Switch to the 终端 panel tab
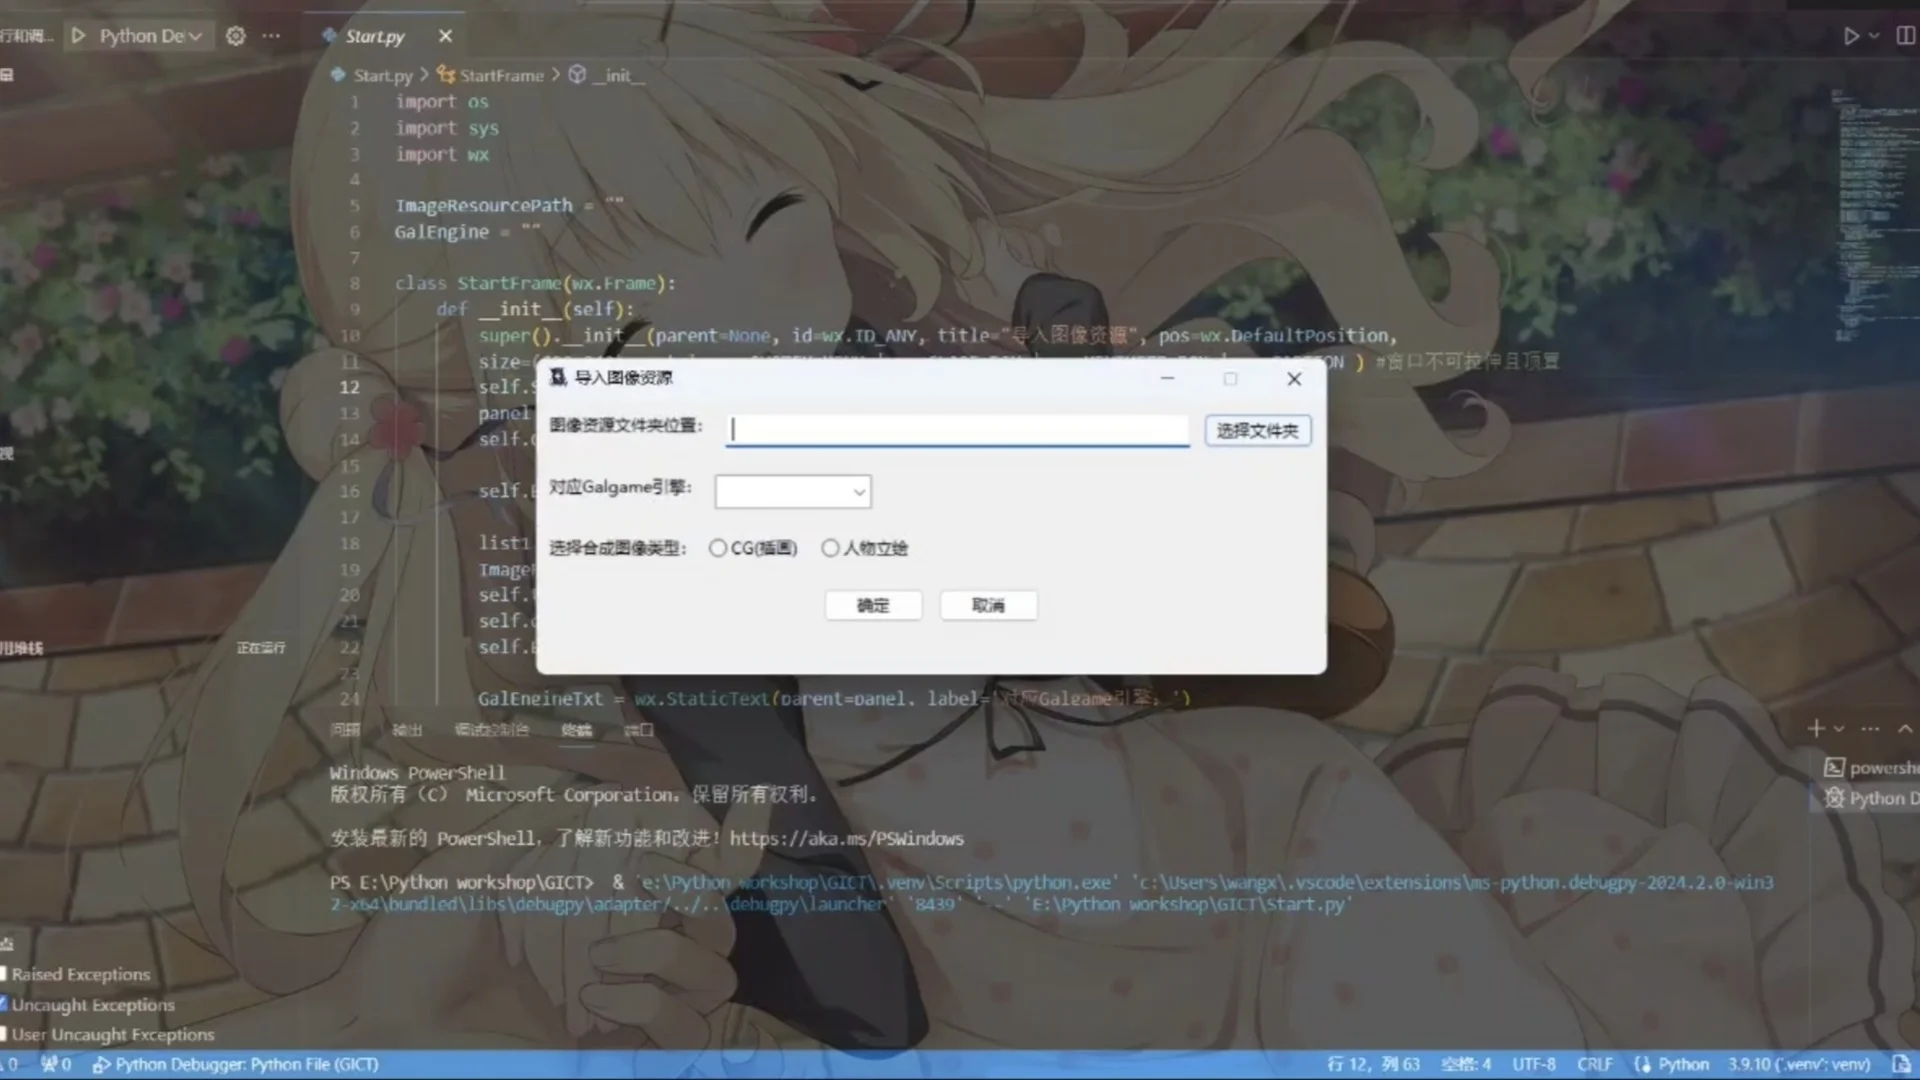The height and width of the screenshot is (1080, 1920). pyautogui.click(x=576, y=730)
